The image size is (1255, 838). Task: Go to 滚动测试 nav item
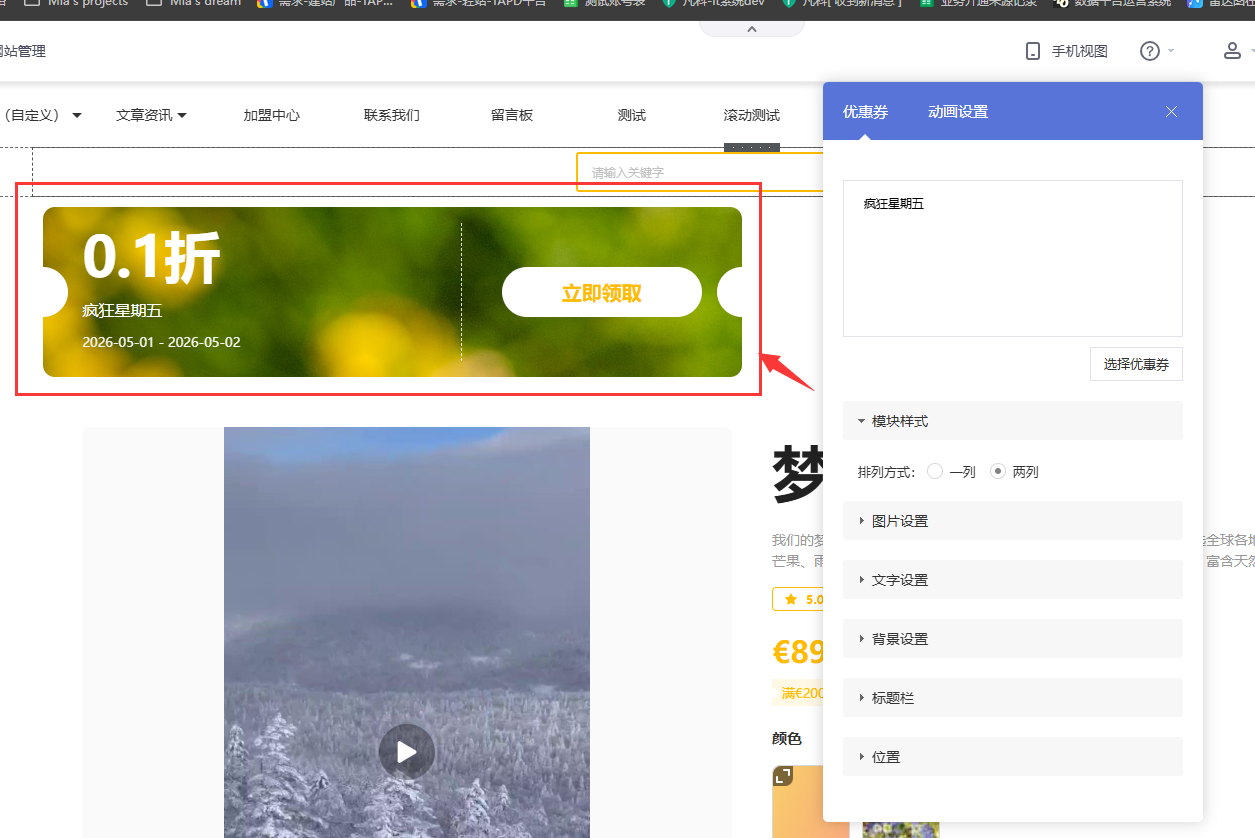pyautogui.click(x=752, y=115)
